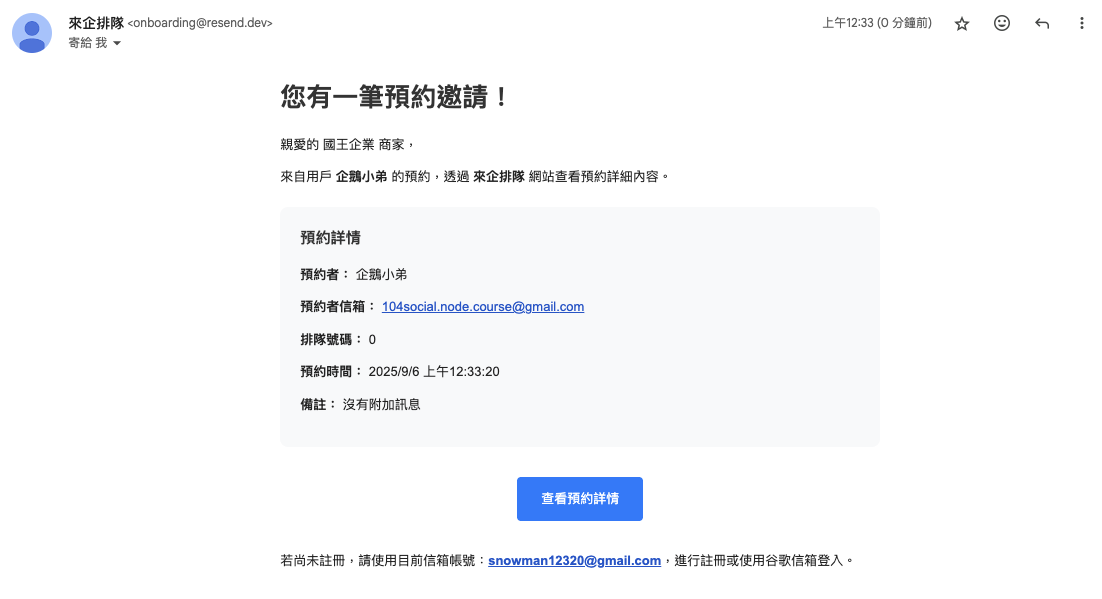This screenshot has height=599, width=1102.
Task: Open the snowman12320@gmail.com link
Action: pyautogui.click(x=574, y=561)
